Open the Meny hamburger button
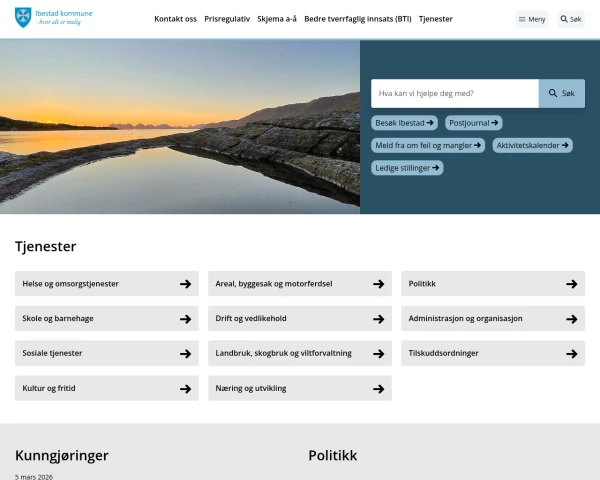The image size is (600, 480). [532, 19]
